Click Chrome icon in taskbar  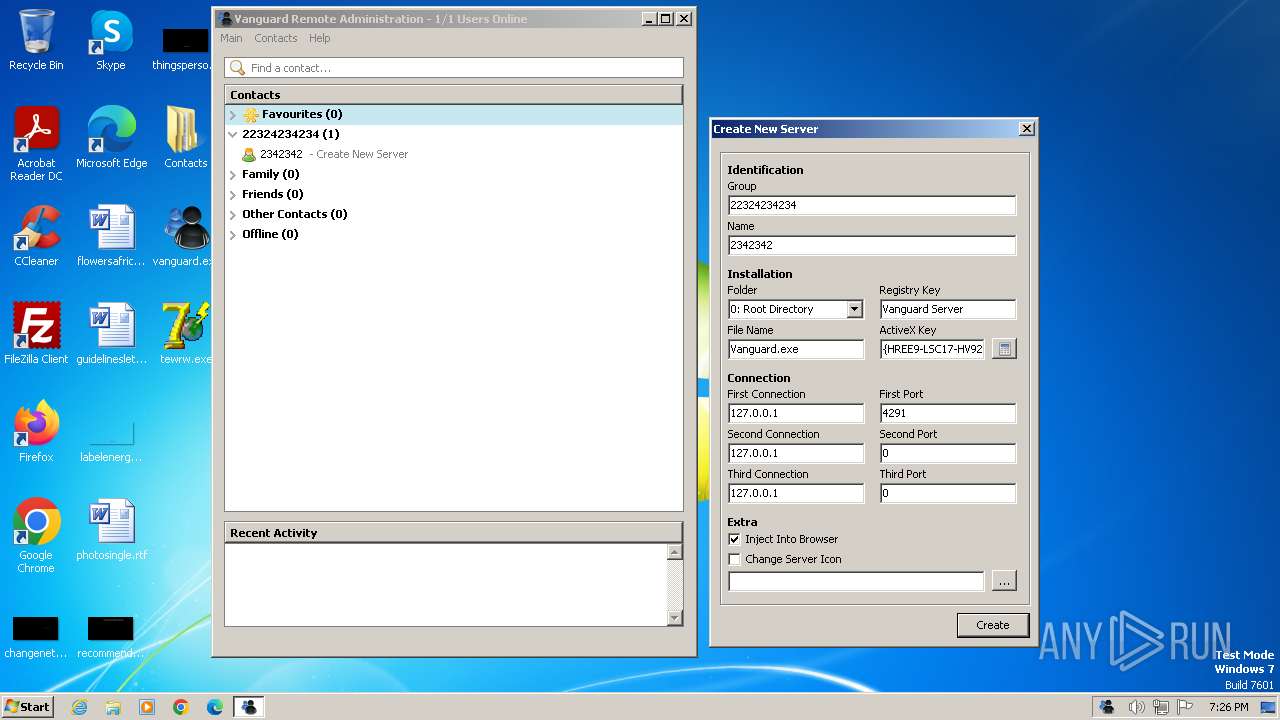click(x=181, y=707)
